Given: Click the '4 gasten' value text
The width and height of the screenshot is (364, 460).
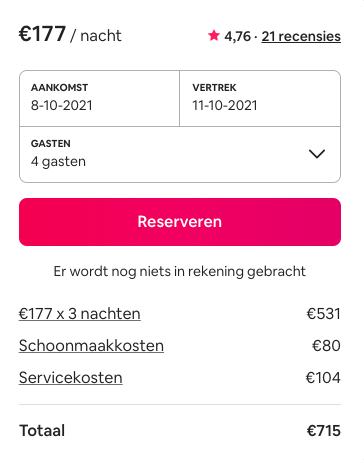Looking at the screenshot, I should 58,162.
